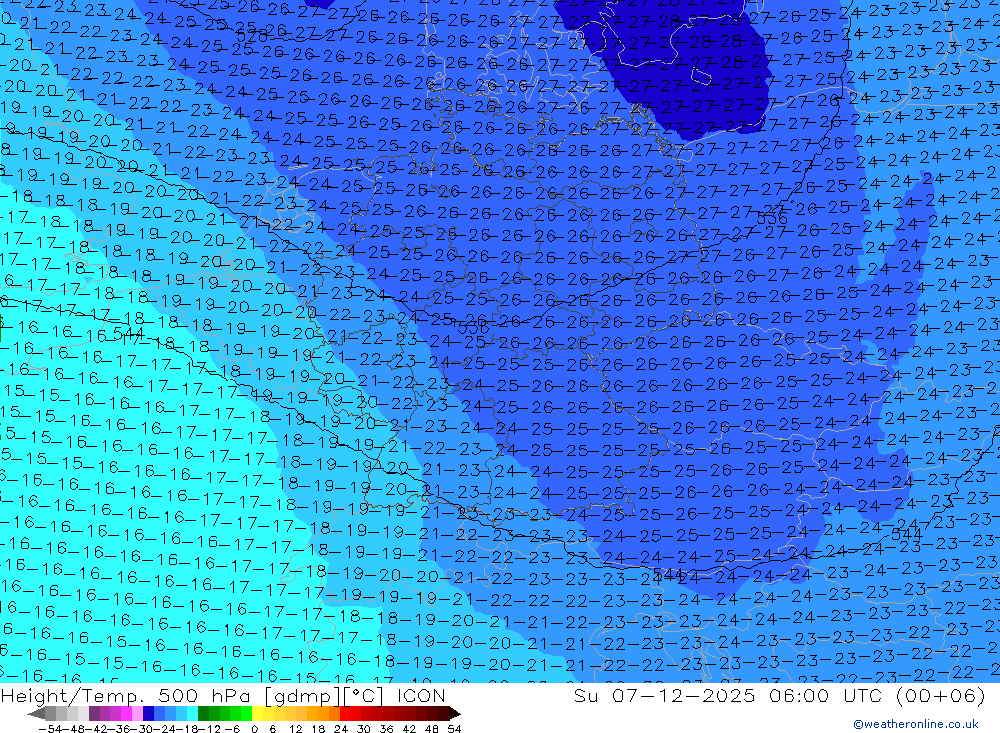Image resolution: width=1000 pixels, height=733 pixels.
Task: Click the weatheronline.co.uk copyright link
Action: click(x=916, y=723)
